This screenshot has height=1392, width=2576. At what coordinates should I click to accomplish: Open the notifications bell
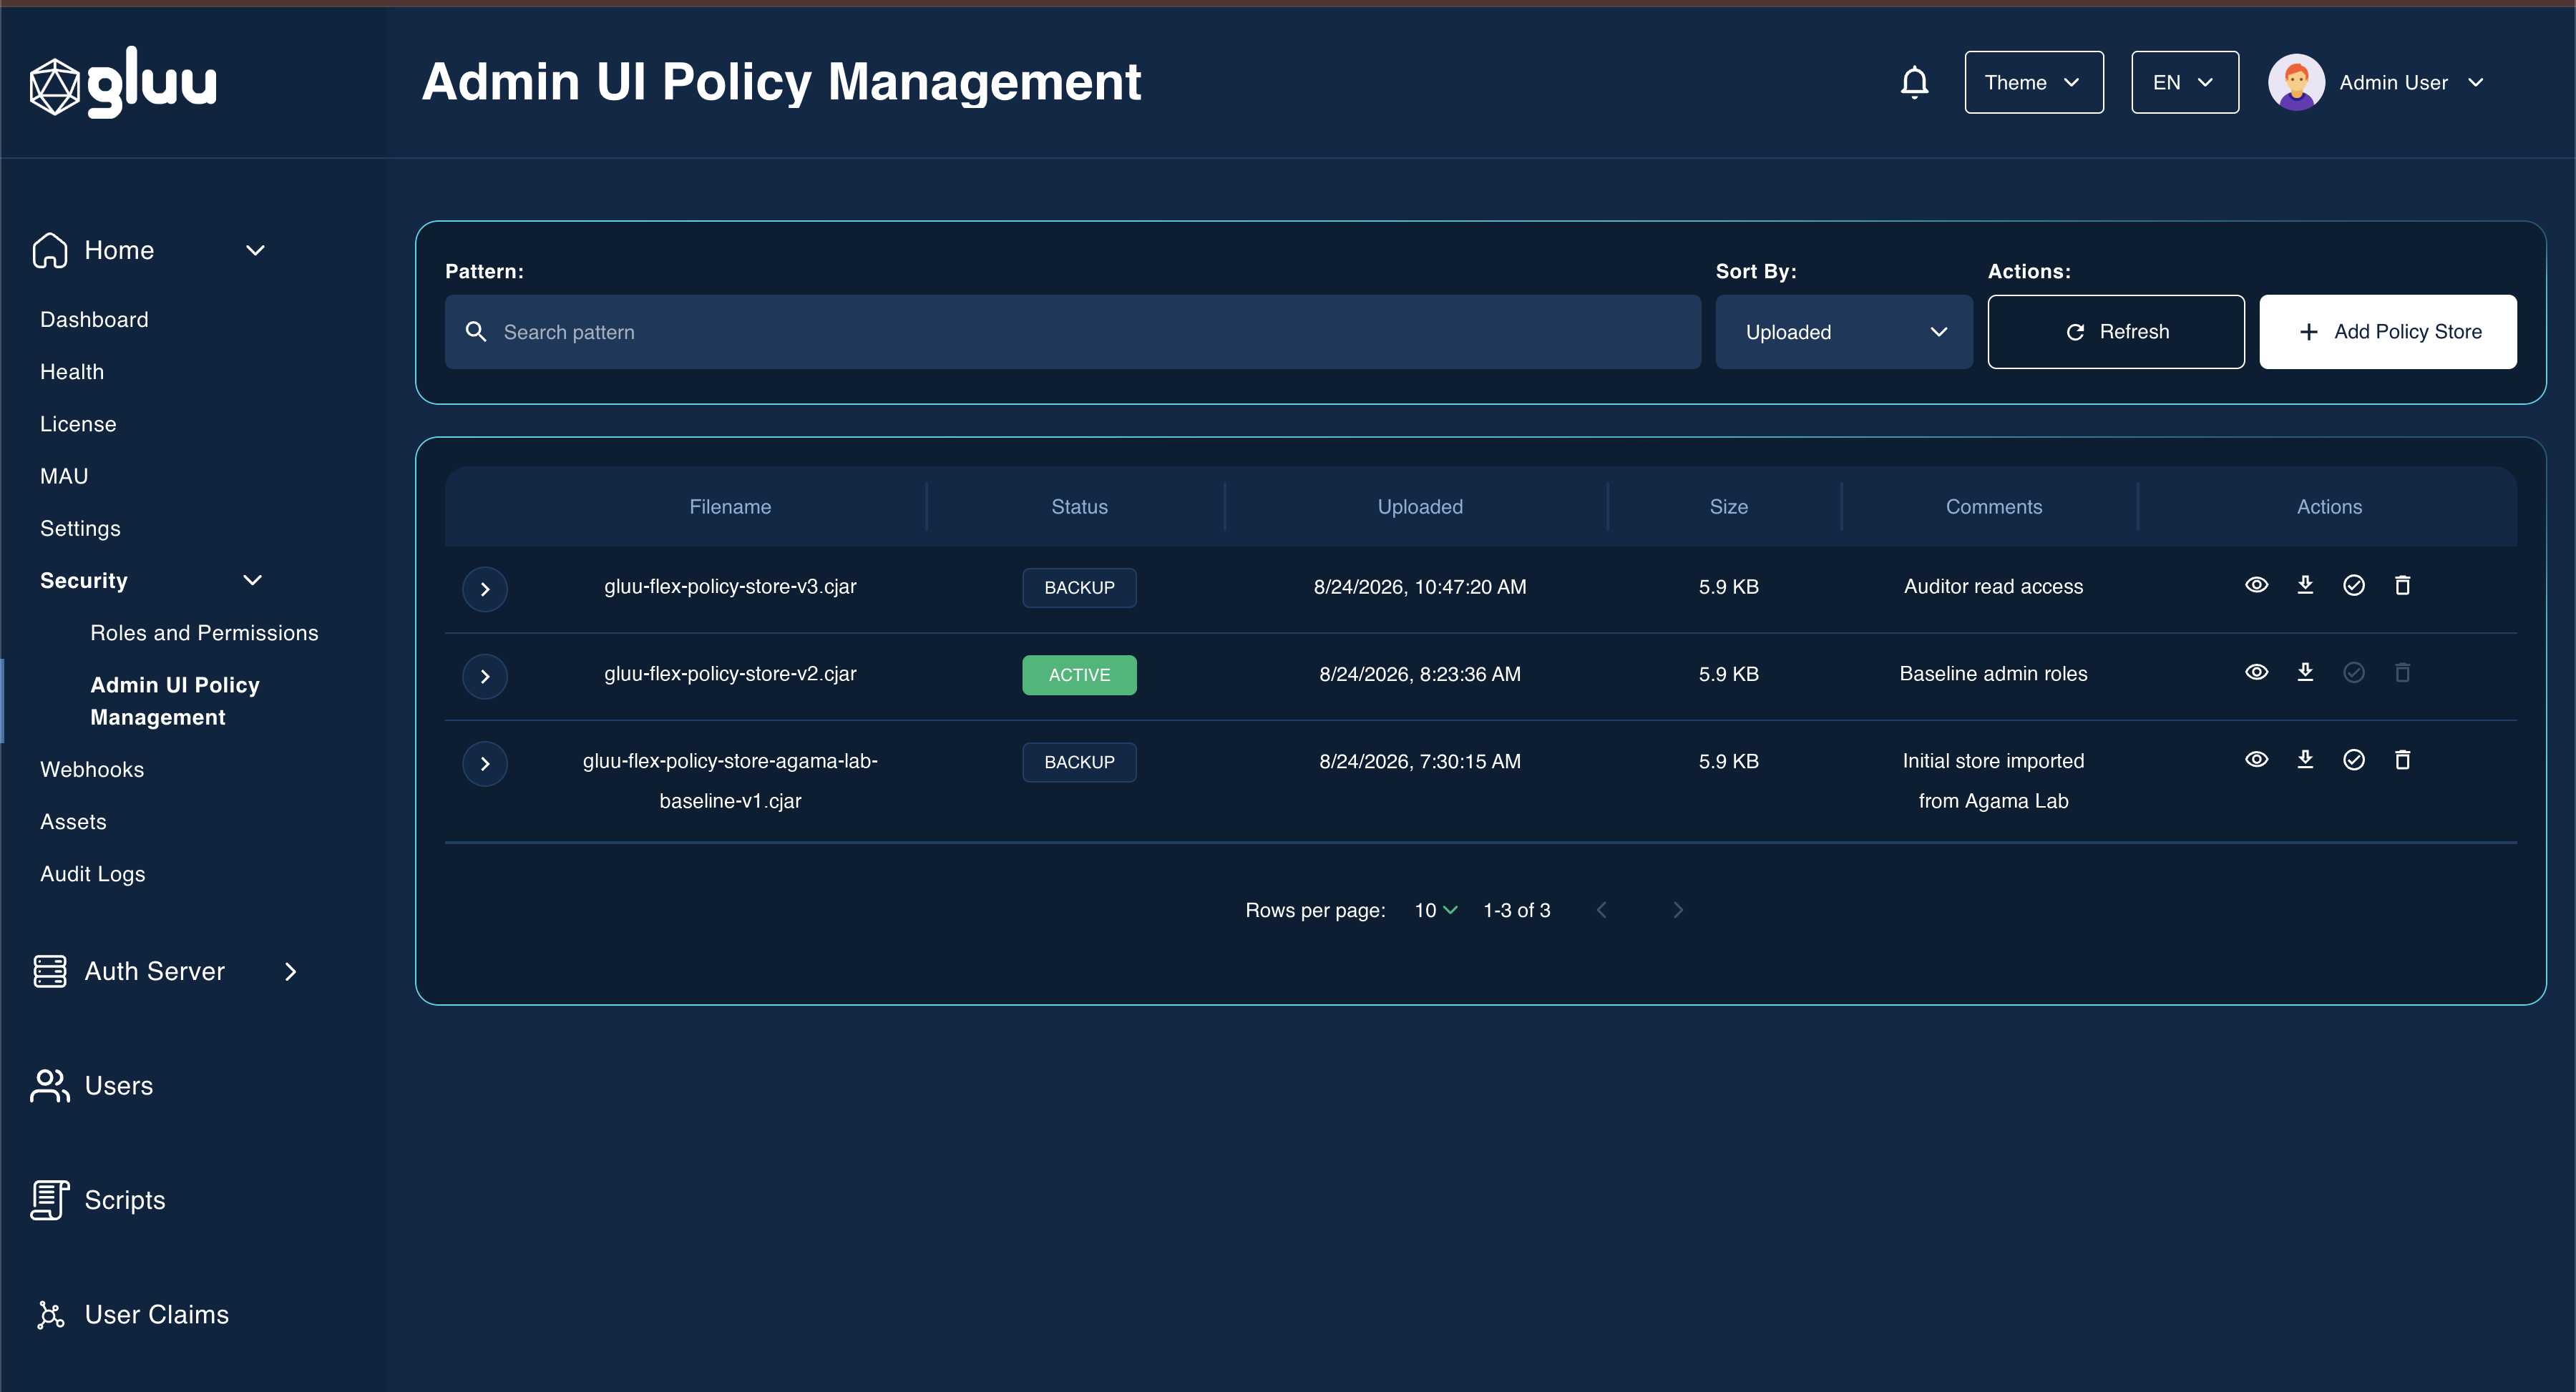1914,82
